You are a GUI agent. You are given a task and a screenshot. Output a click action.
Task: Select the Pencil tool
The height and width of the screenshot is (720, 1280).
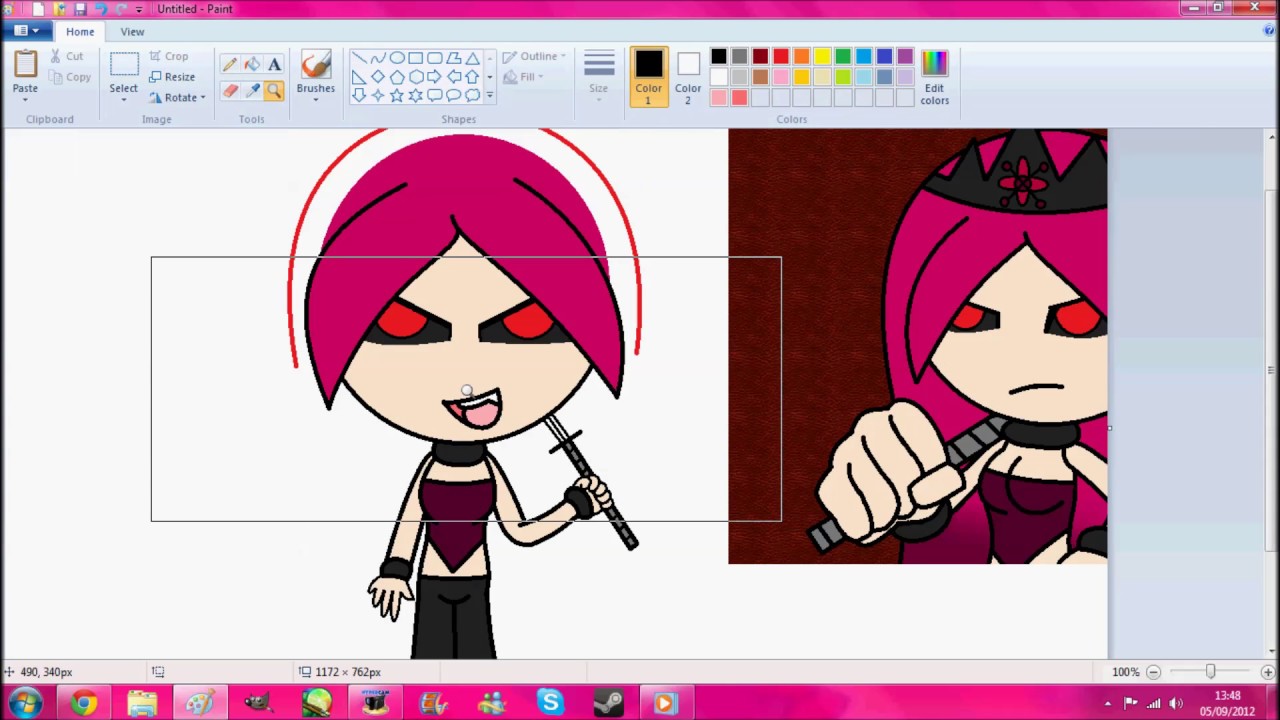tap(230, 65)
